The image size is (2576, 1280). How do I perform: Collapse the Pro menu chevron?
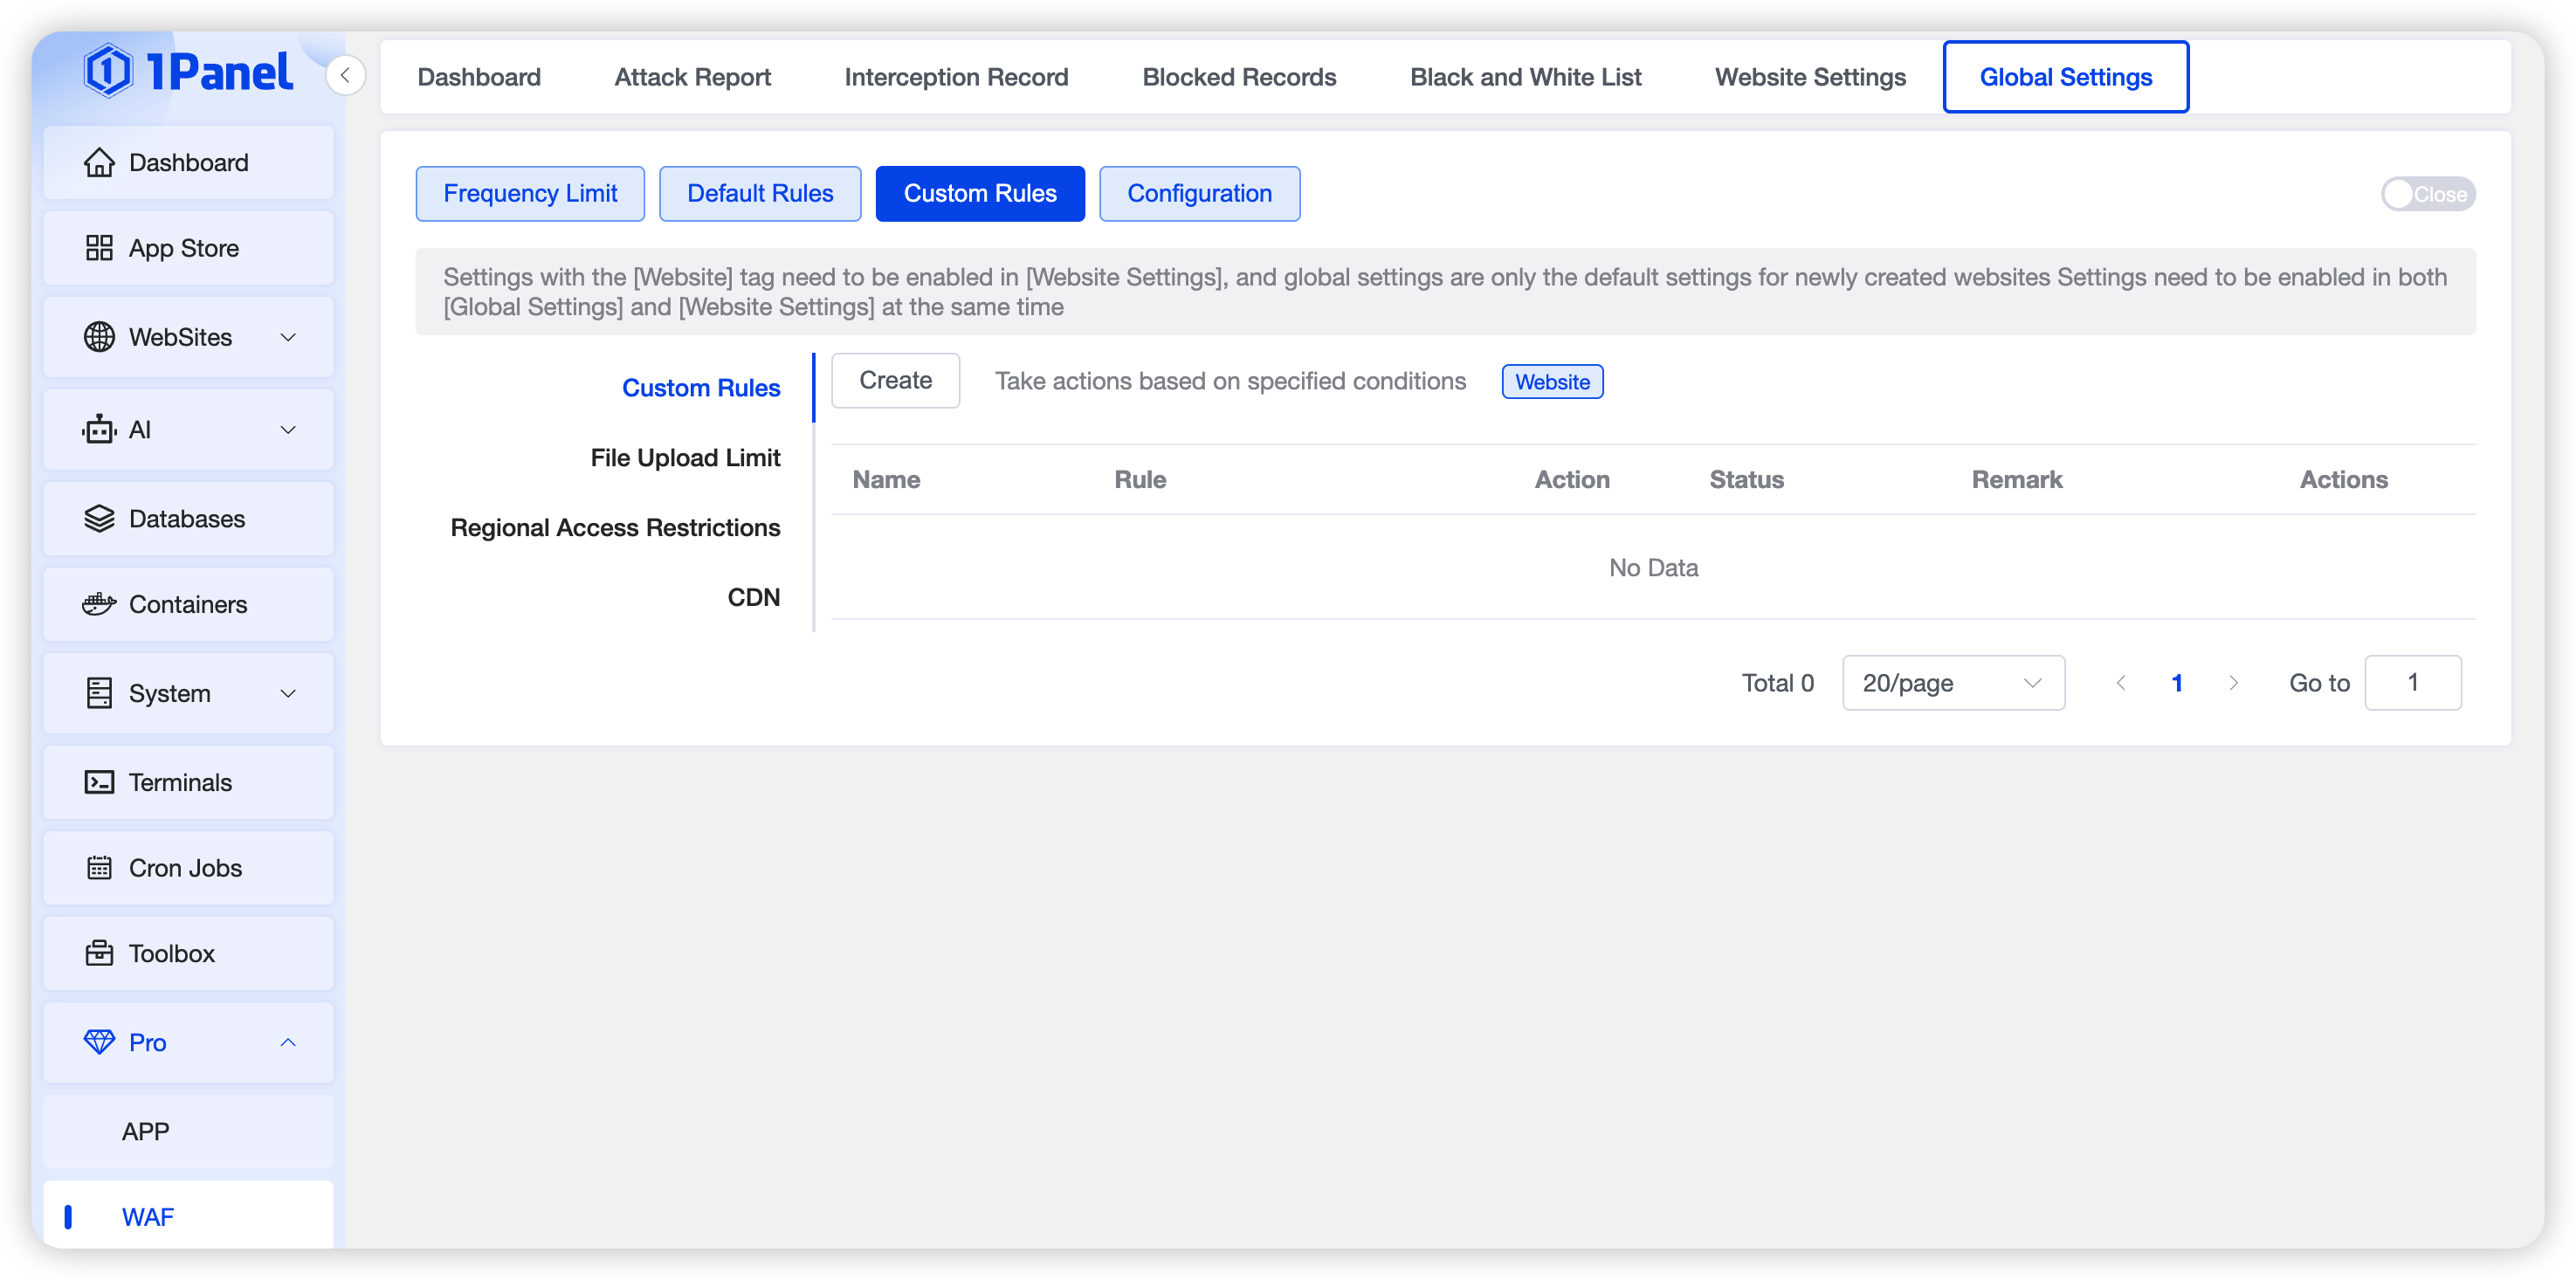click(288, 1042)
